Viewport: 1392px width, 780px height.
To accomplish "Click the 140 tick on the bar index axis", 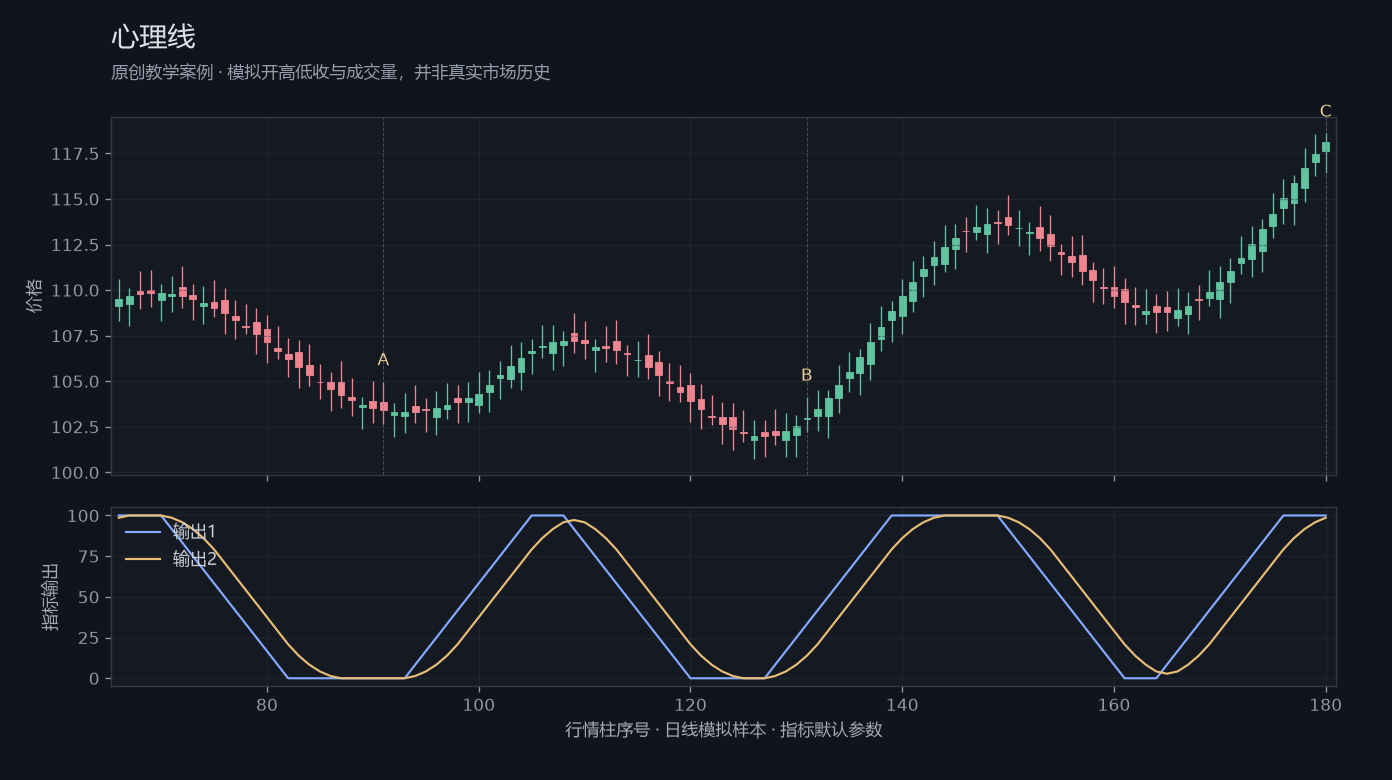I will [902, 703].
